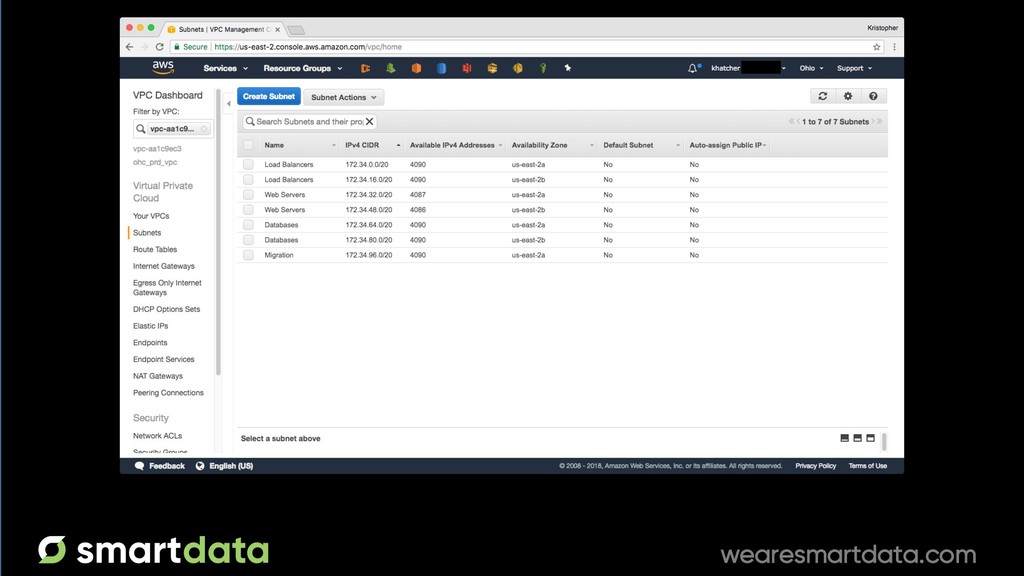Clear the subnet search with the X
1024x576 pixels.
370,121
